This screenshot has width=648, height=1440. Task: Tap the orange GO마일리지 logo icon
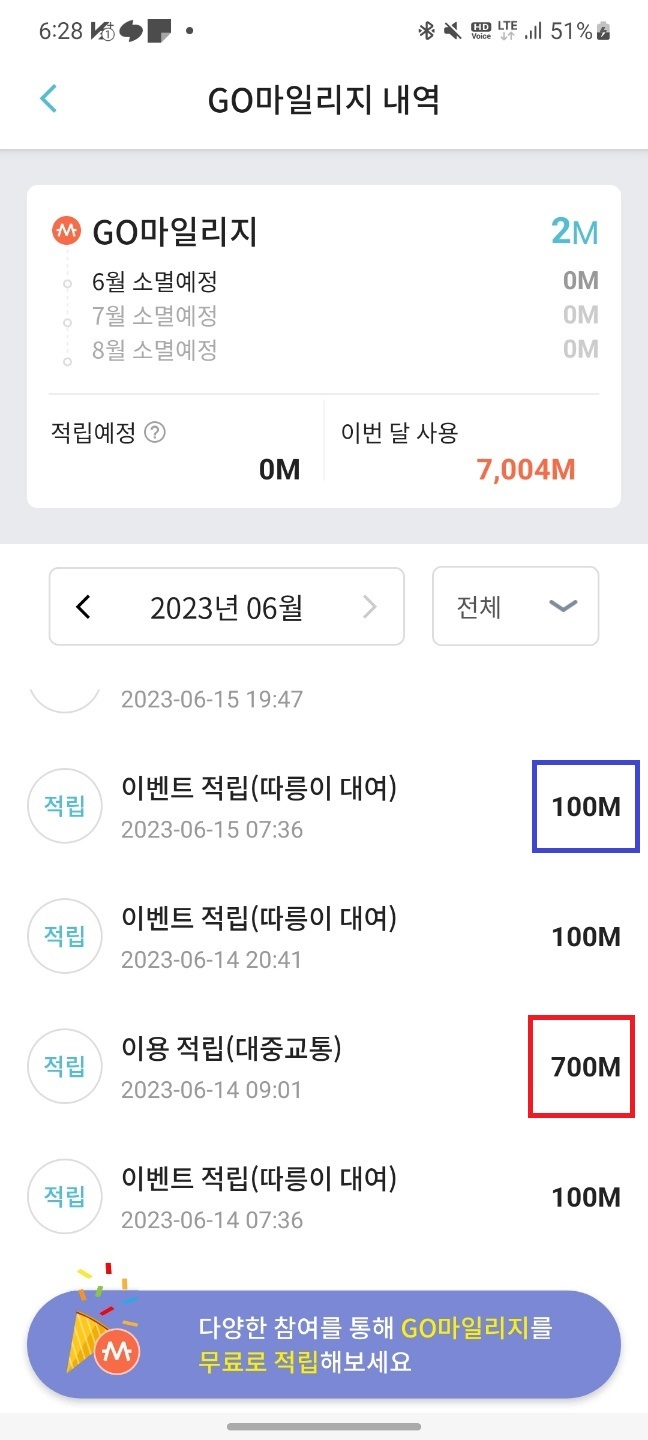(65, 232)
